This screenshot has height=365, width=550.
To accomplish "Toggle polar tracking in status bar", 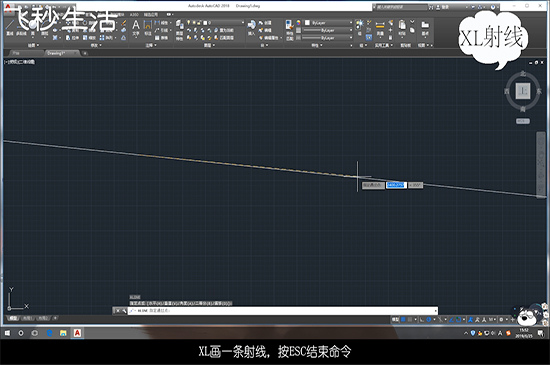I will [x=429, y=319].
